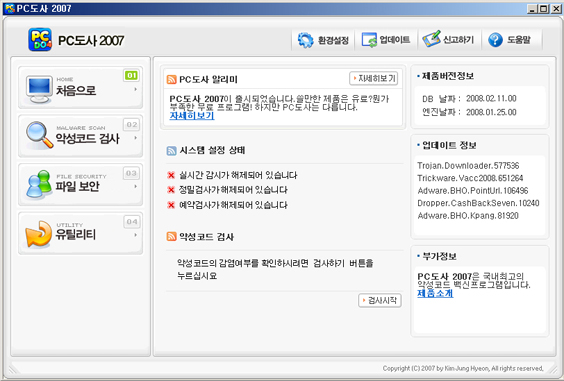Image resolution: width=564 pixels, height=381 pixels.
Task: Click the 자세히보기 button in 알리미 header
Action: coord(374,78)
